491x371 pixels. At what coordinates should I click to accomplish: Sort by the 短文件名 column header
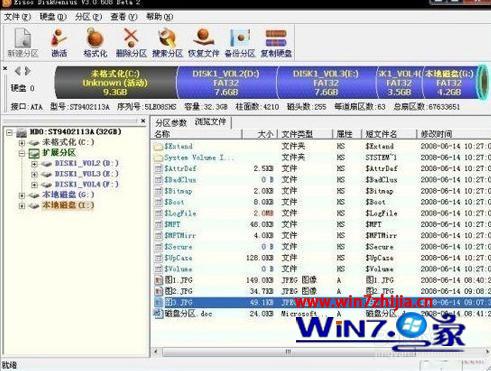click(389, 134)
